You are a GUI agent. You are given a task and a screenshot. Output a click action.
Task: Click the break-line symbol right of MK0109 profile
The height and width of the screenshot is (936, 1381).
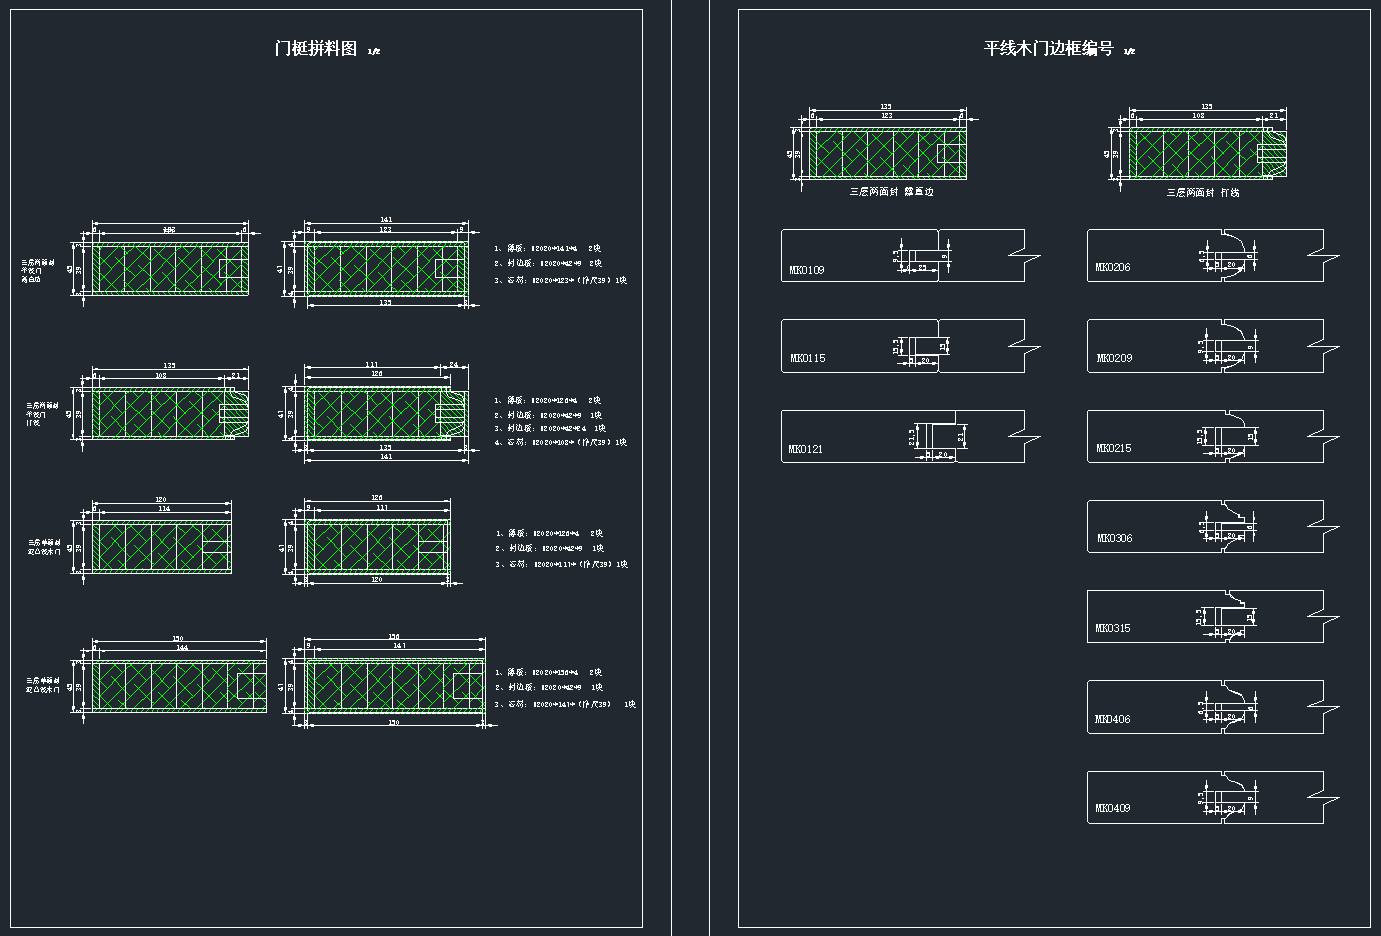pos(1025,256)
